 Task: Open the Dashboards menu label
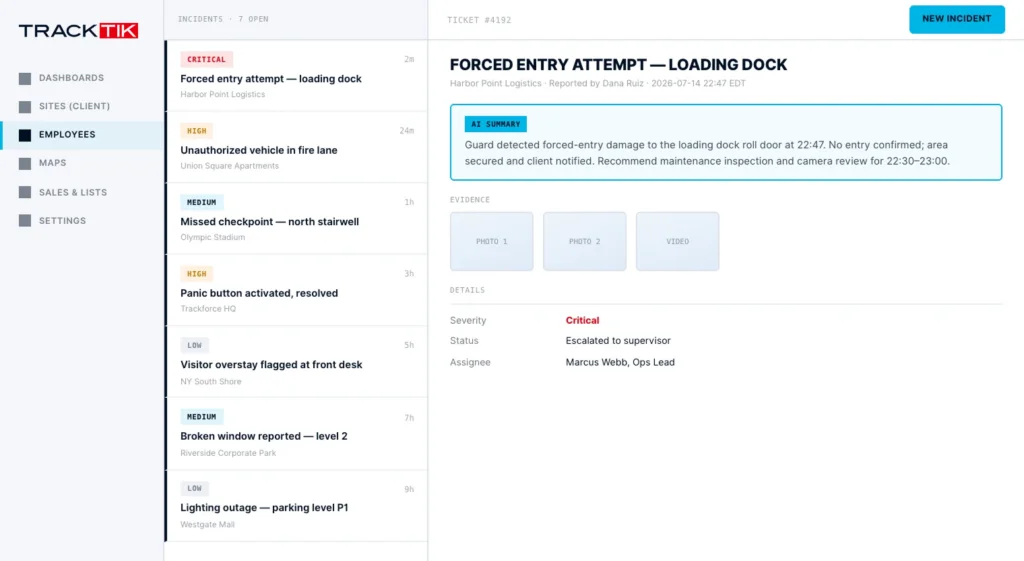pos(71,78)
